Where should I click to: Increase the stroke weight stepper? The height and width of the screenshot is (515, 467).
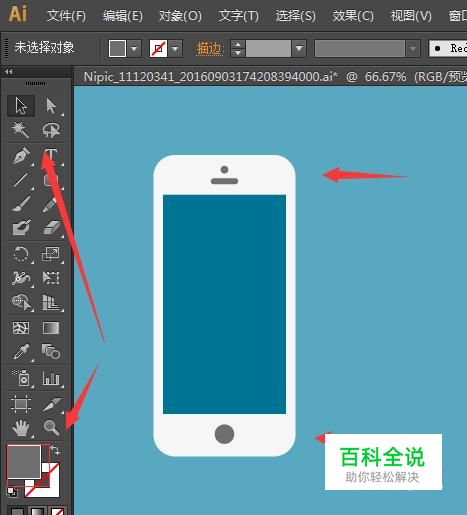coord(238,44)
